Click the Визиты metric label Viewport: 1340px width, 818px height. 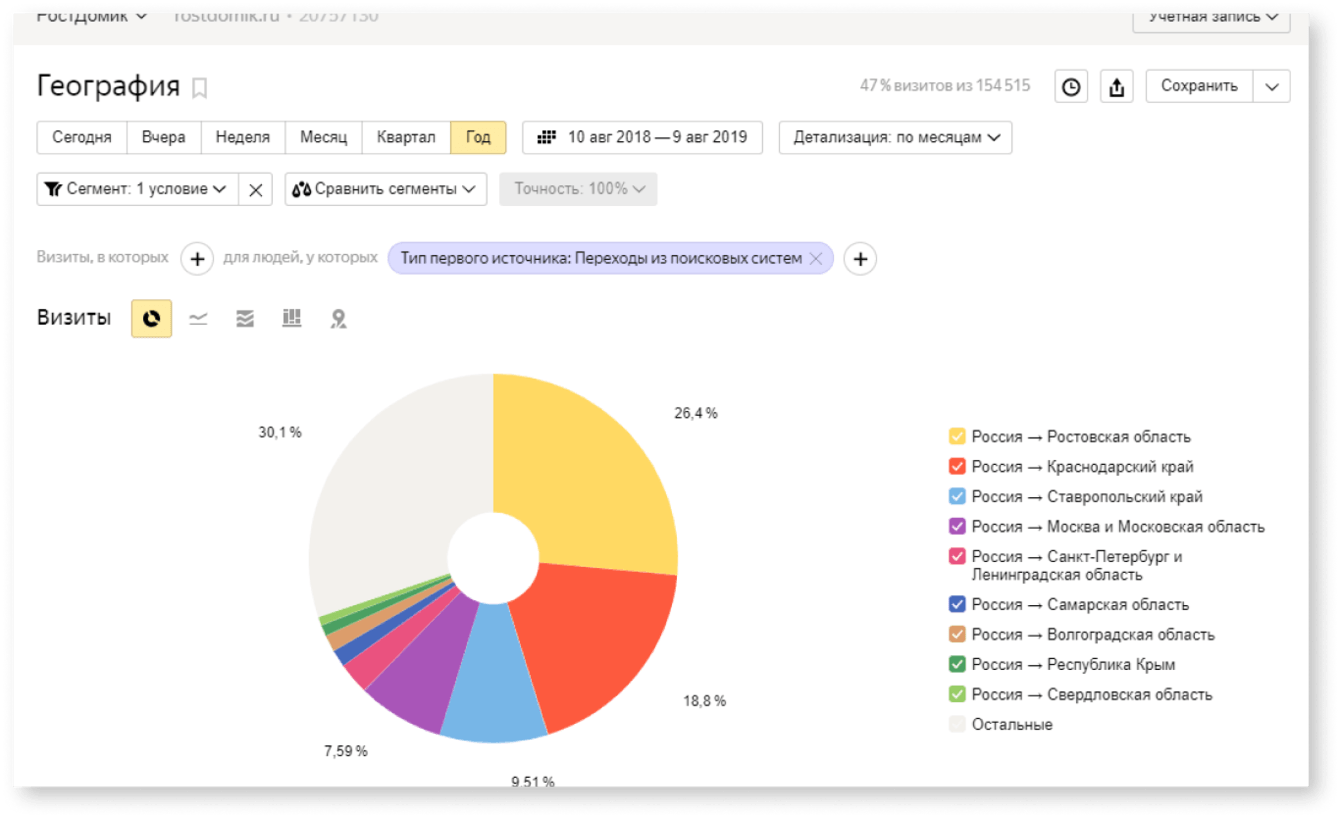tap(74, 318)
